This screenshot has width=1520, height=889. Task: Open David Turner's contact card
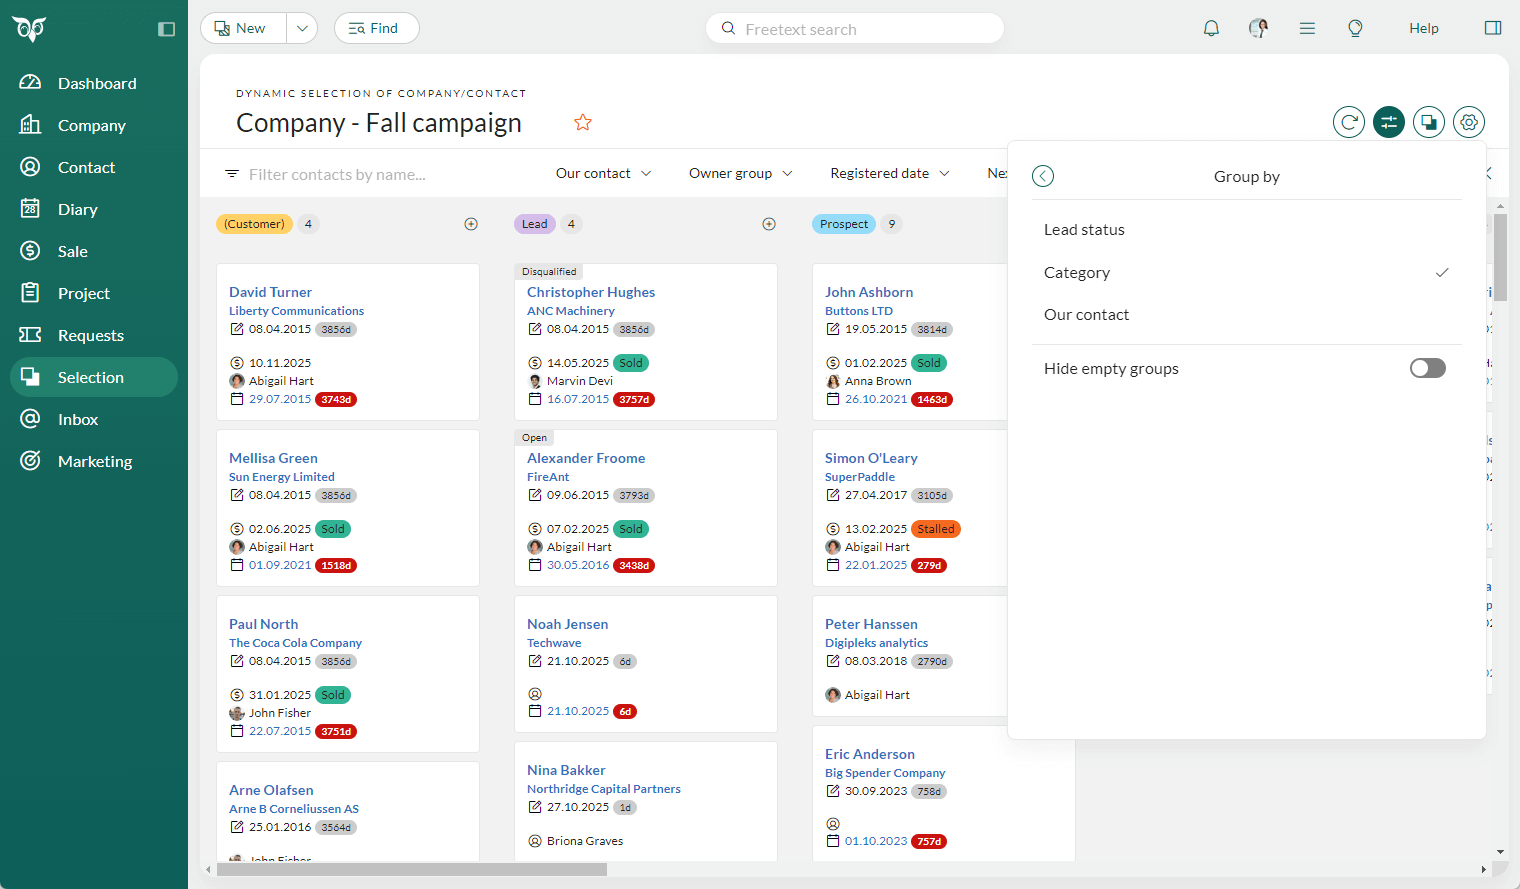coord(270,291)
